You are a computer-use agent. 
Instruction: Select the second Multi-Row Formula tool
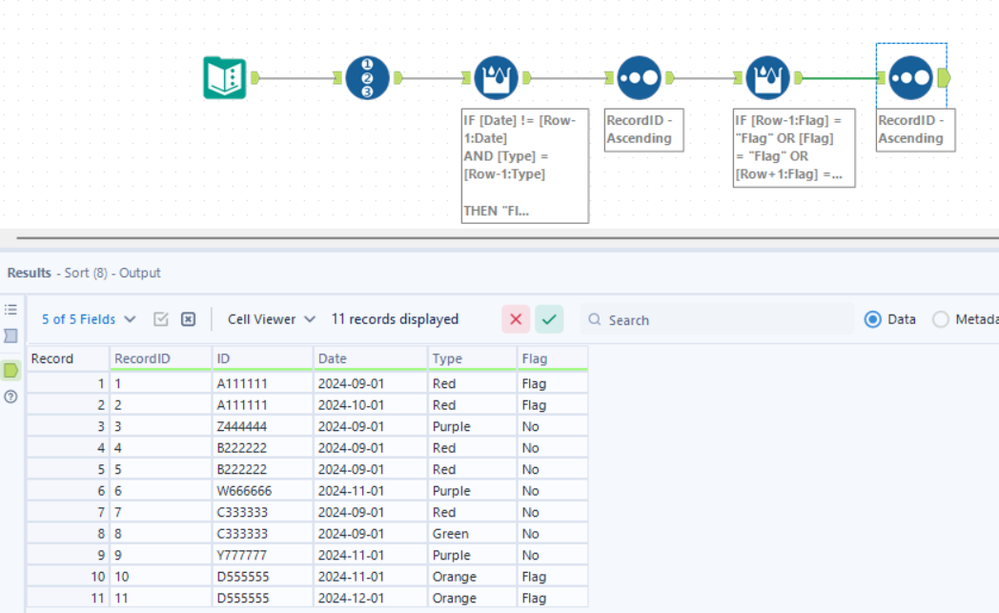[769, 78]
